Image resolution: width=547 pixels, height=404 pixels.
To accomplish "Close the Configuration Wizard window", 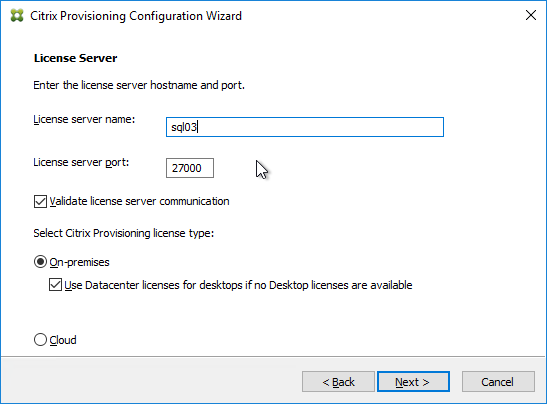I will pos(531,15).
